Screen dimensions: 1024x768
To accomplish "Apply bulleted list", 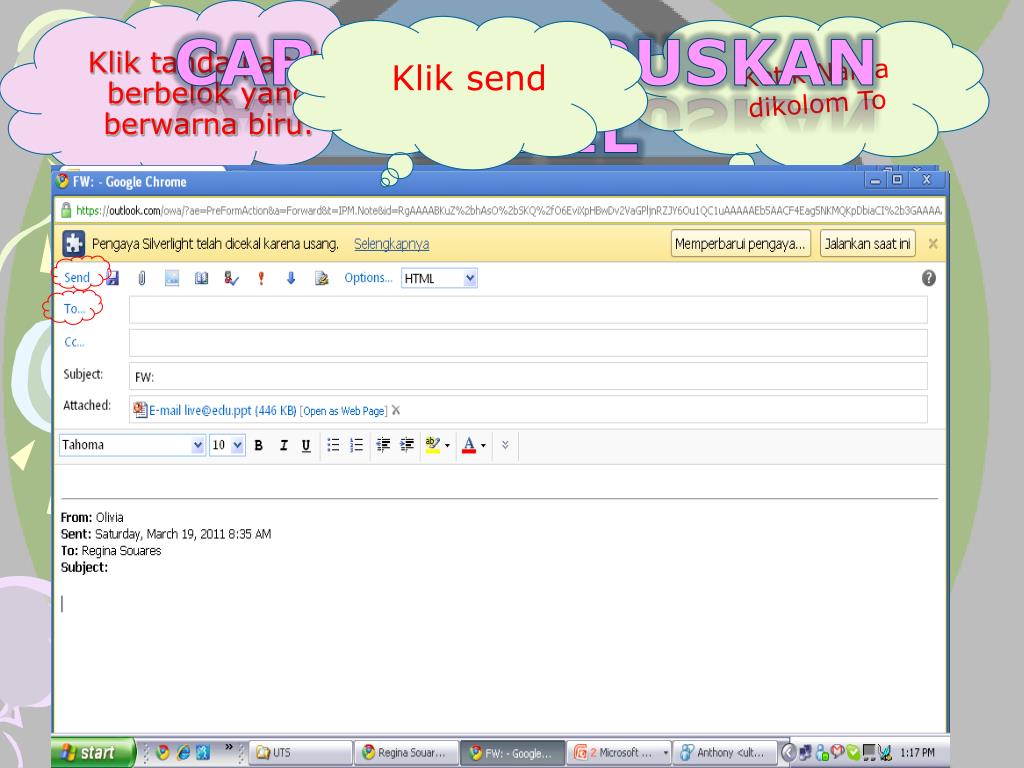I will [x=333, y=445].
